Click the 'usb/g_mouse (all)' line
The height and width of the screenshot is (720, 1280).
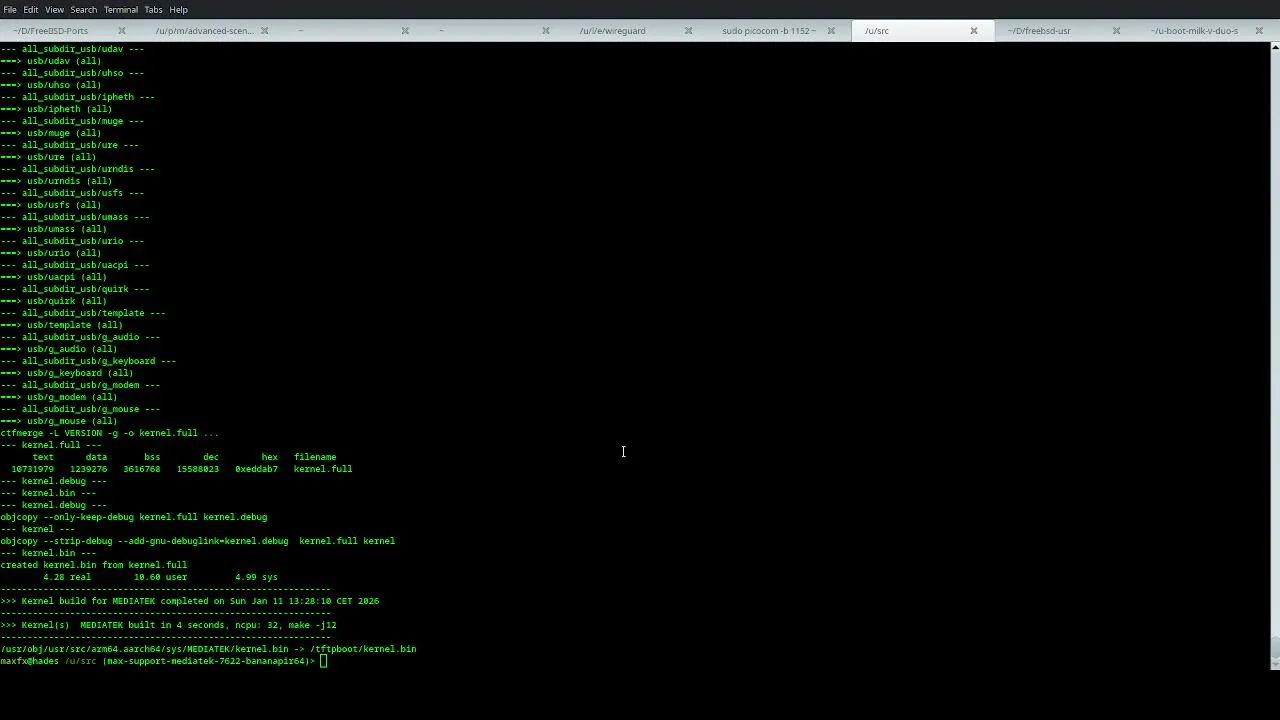[59, 421]
